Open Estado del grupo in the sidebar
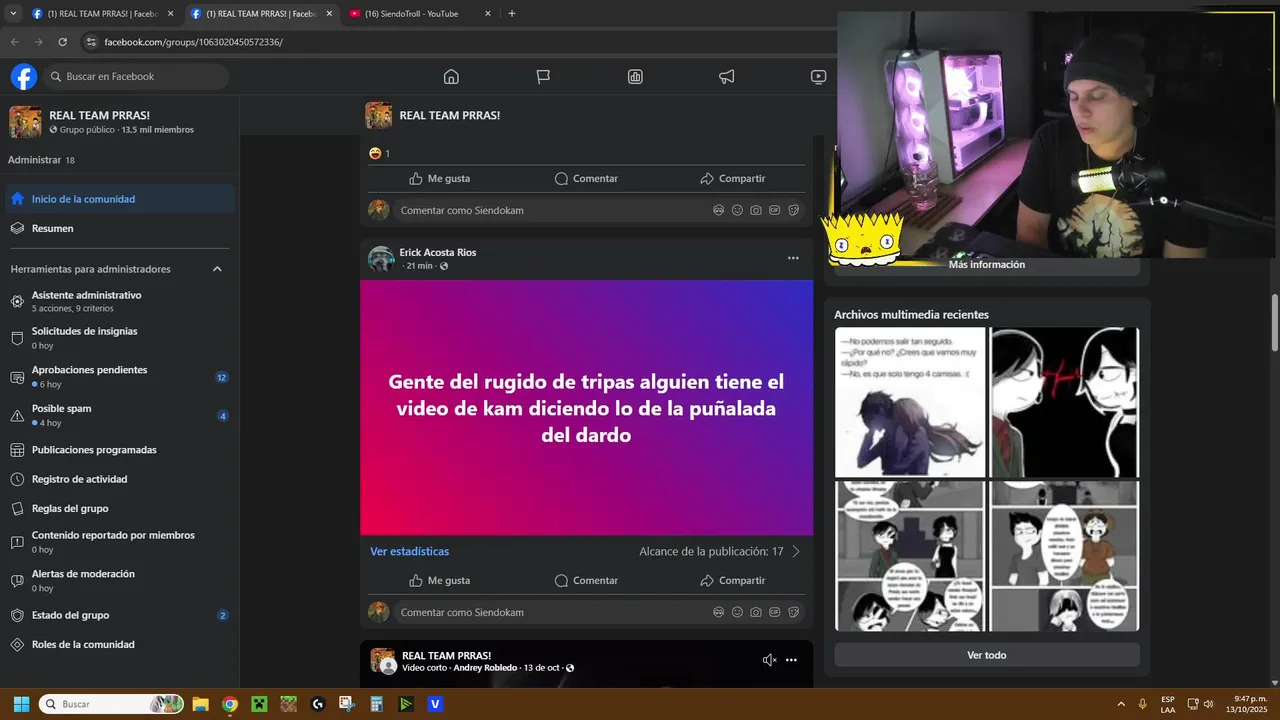The width and height of the screenshot is (1280, 720). (x=120, y=615)
